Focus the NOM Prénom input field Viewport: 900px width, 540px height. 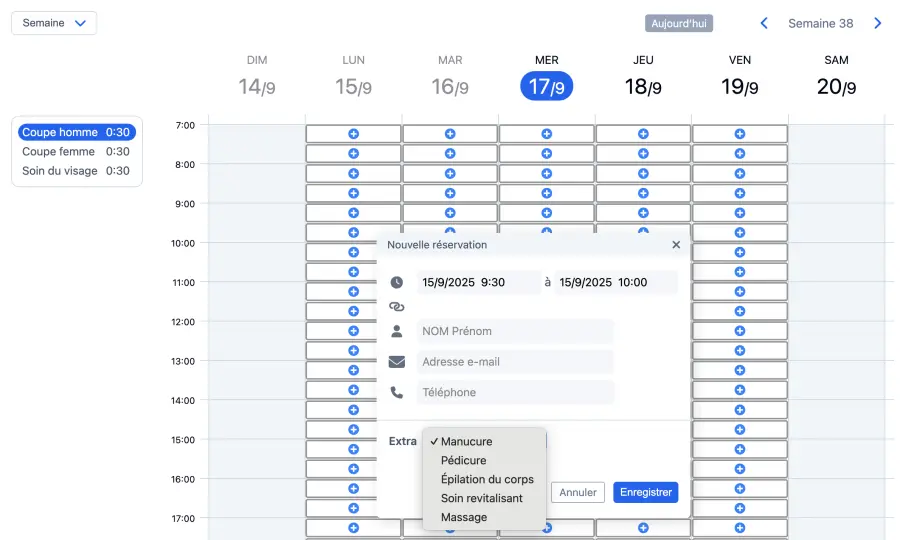[x=514, y=331]
